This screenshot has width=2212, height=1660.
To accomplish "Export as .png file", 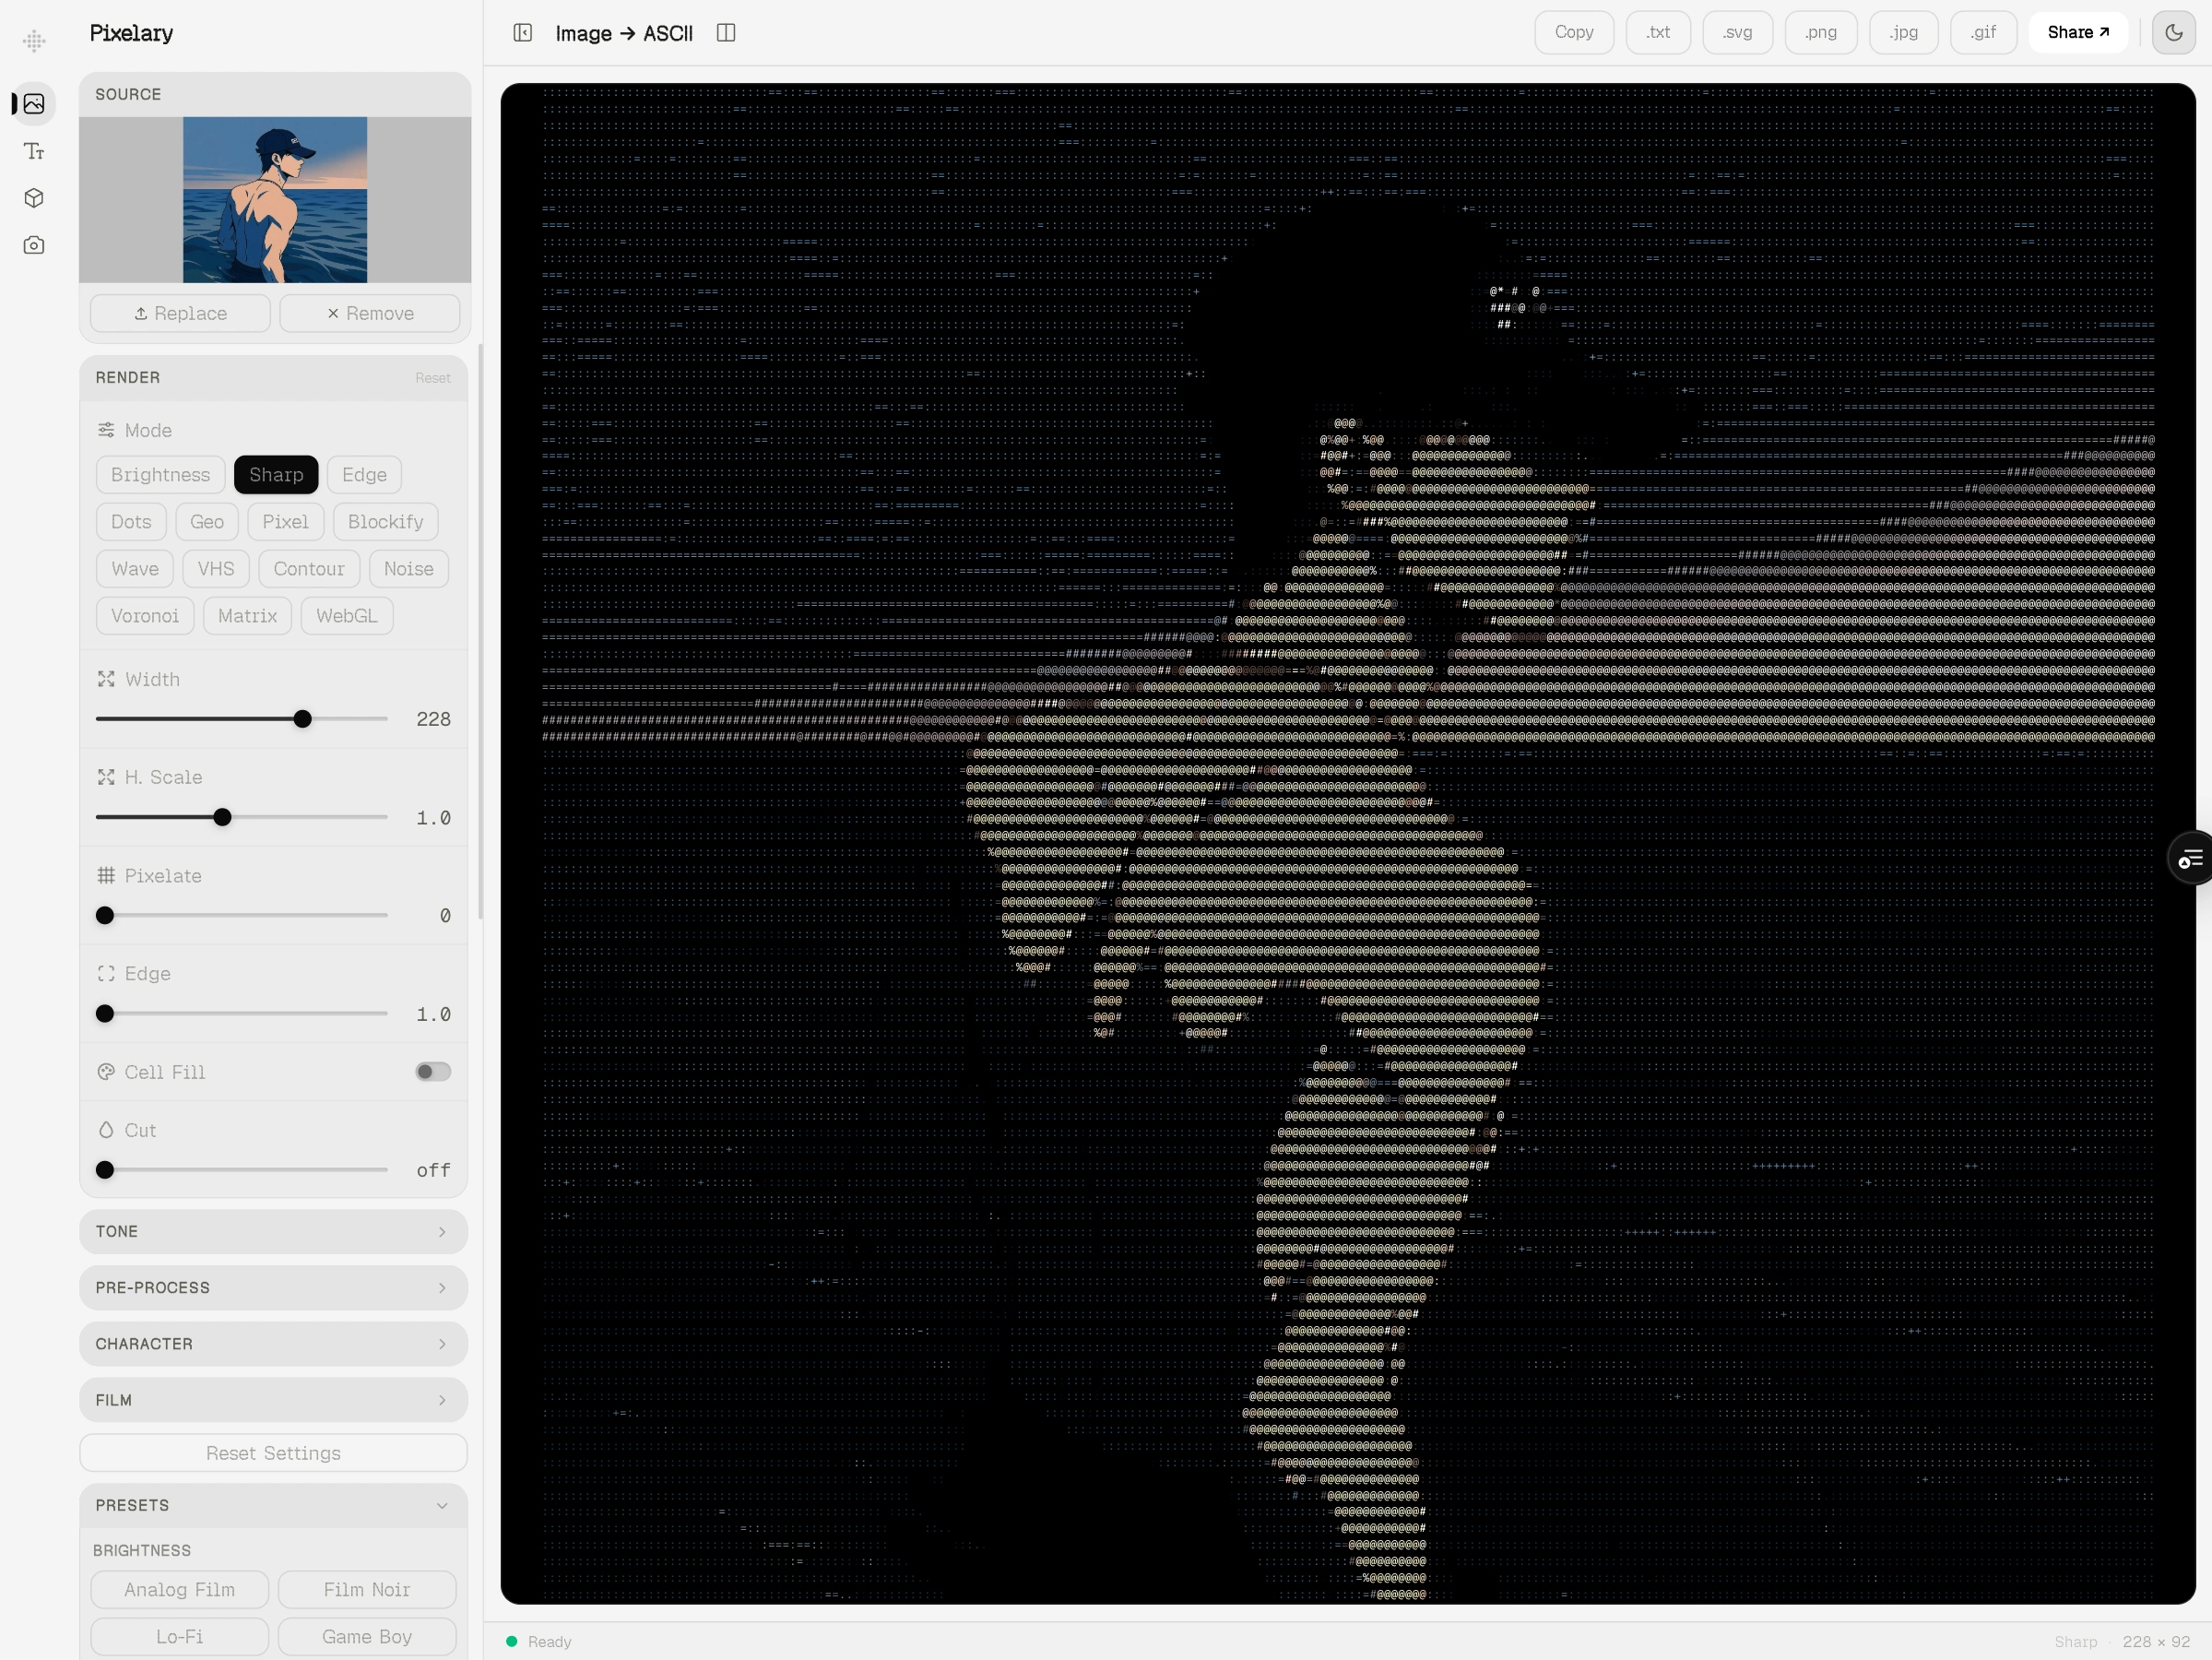I will click(1821, 33).
